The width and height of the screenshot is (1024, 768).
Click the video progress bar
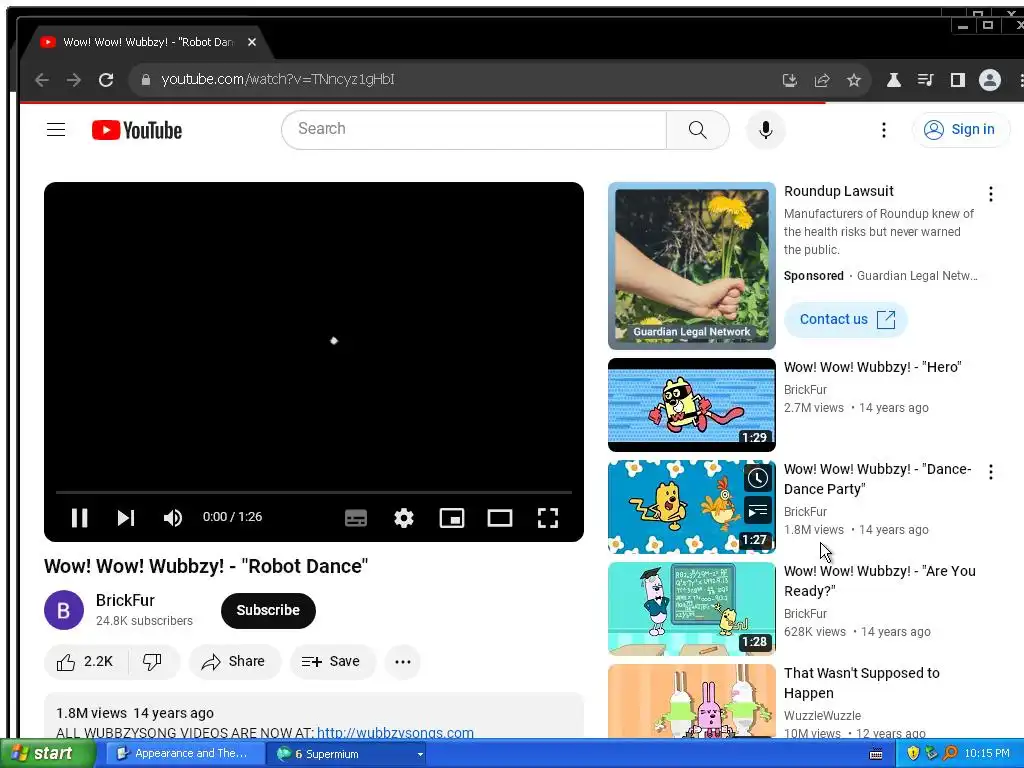coord(313,492)
